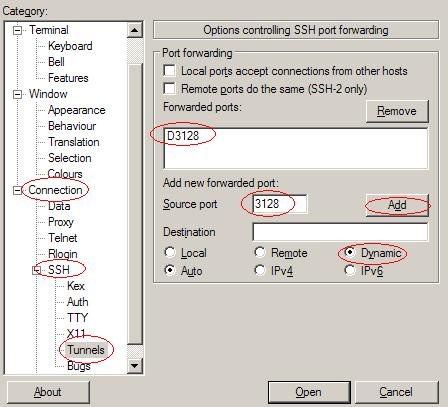Enable remote ports do the same checkbox
Screen dimensions: 448x407
169,88
